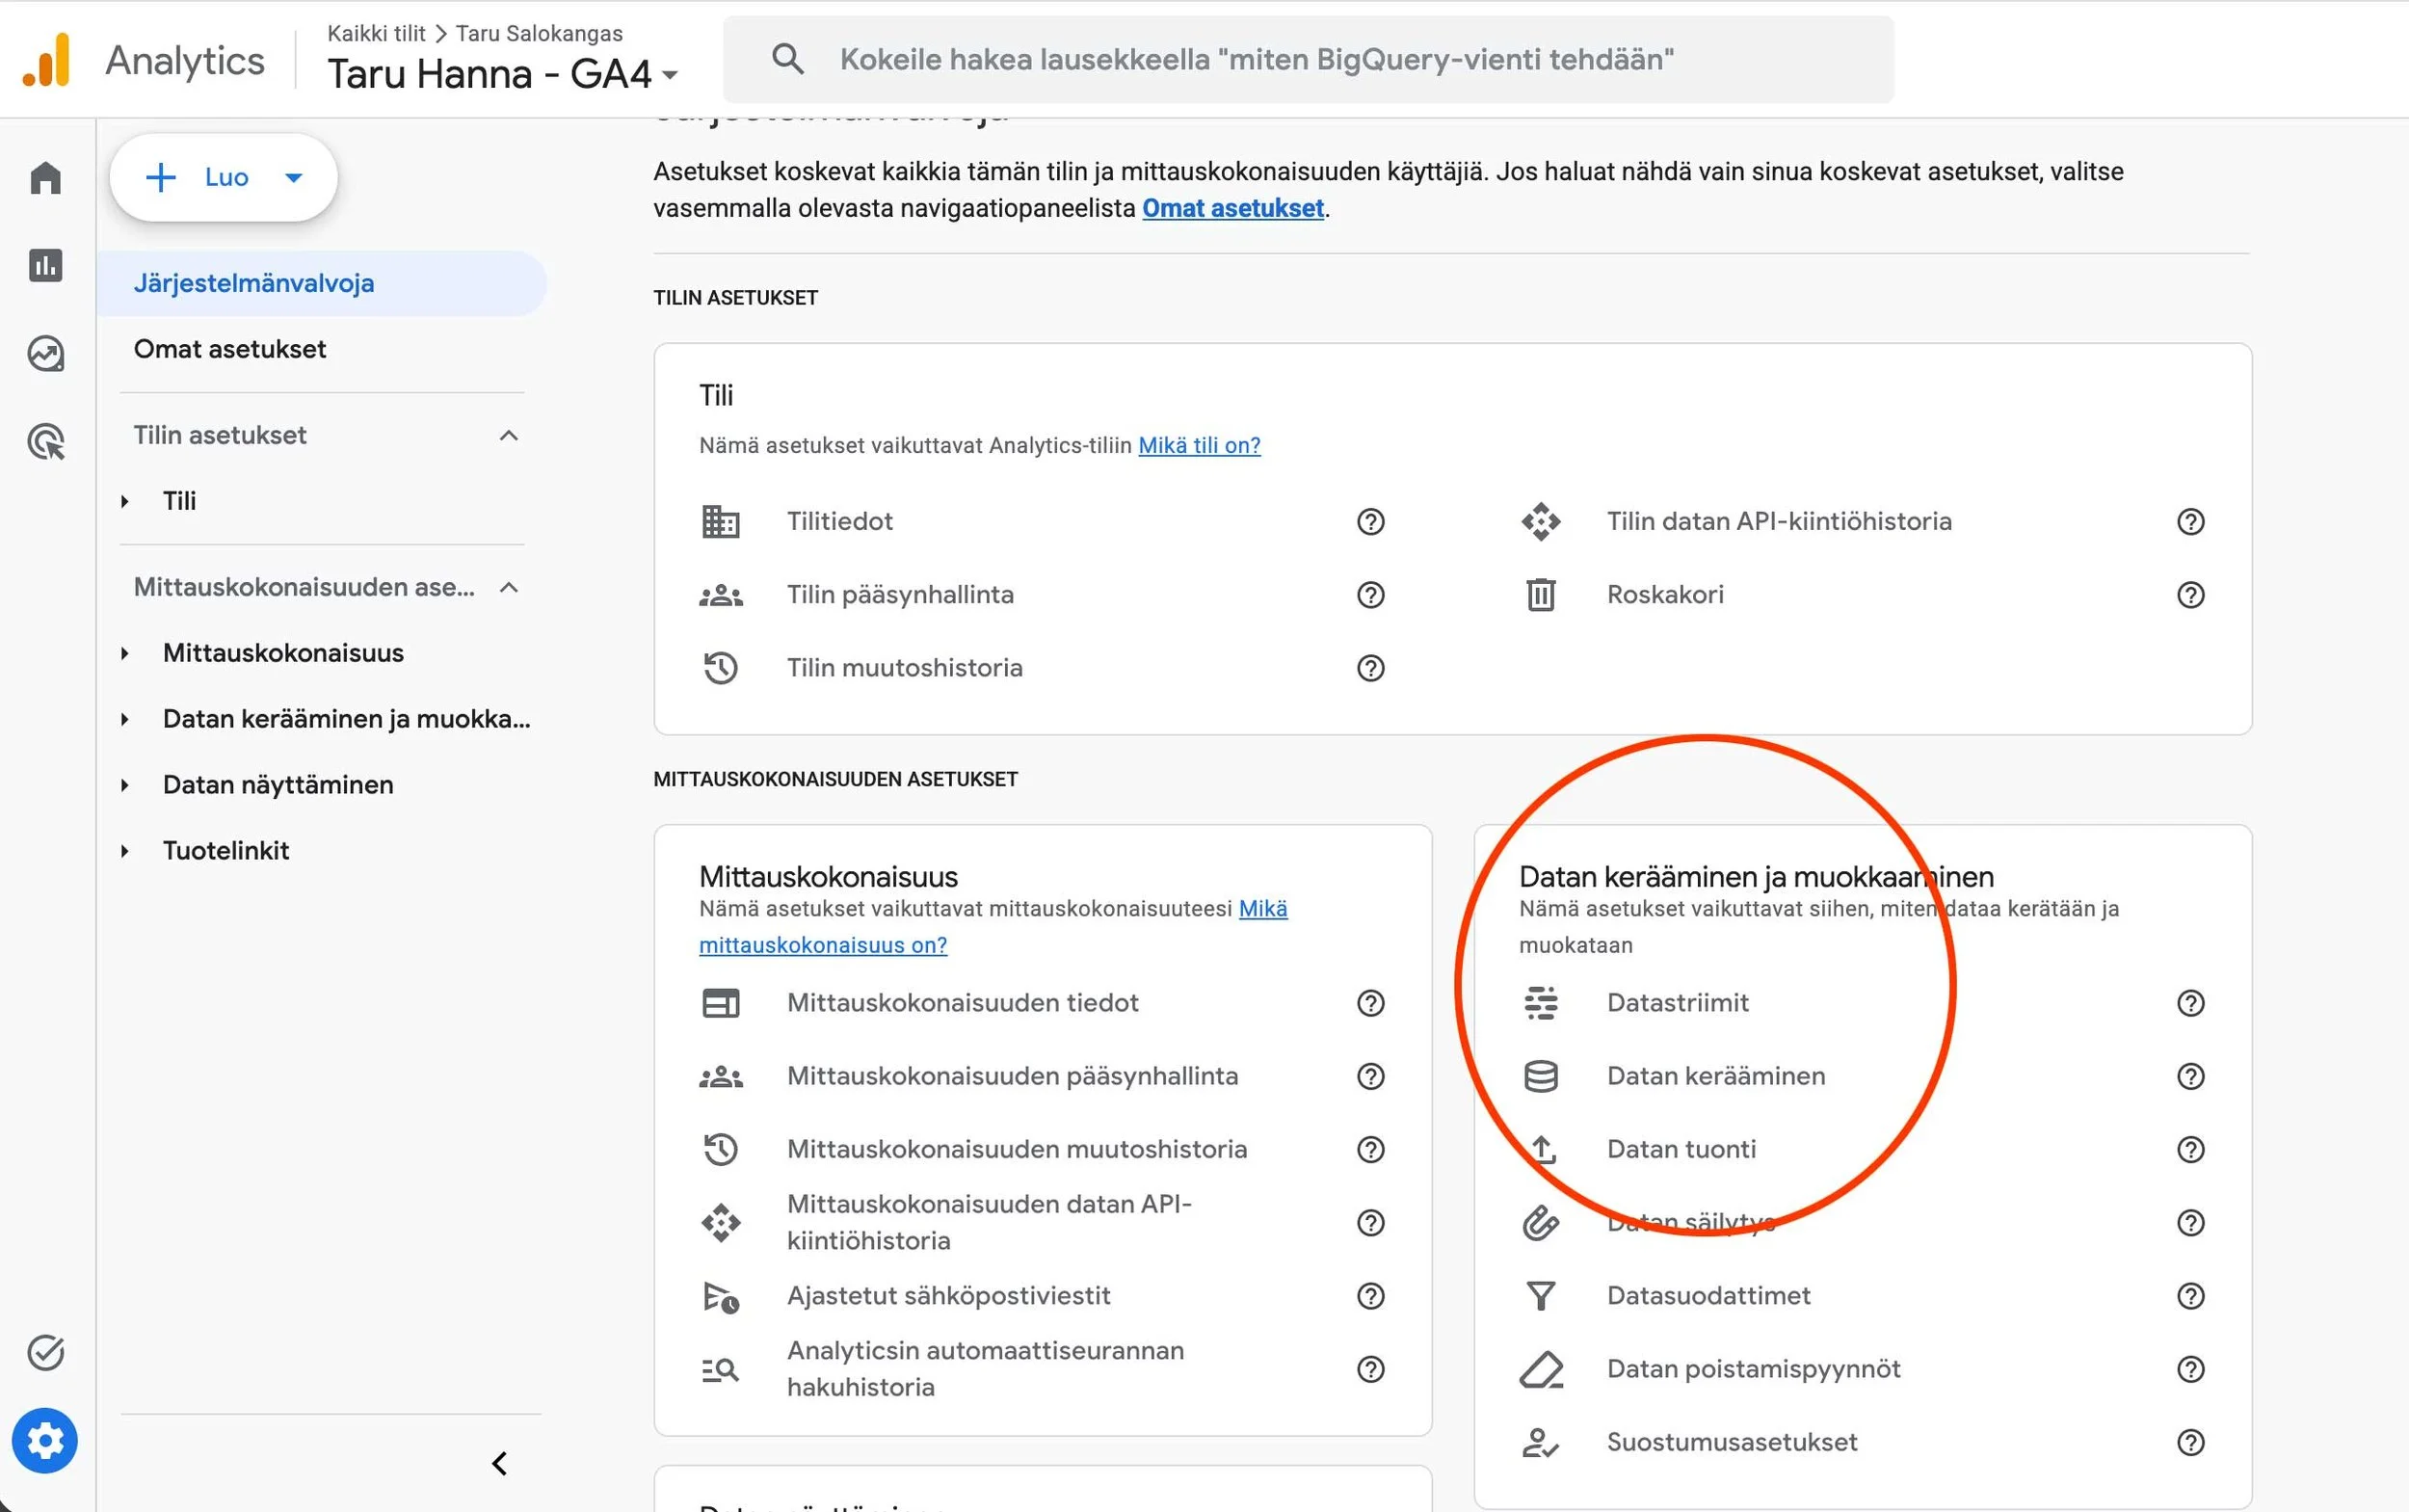This screenshot has height=1512, width=2409.
Task: Collapse the sidebar with the back arrow
Action: pos(500,1464)
